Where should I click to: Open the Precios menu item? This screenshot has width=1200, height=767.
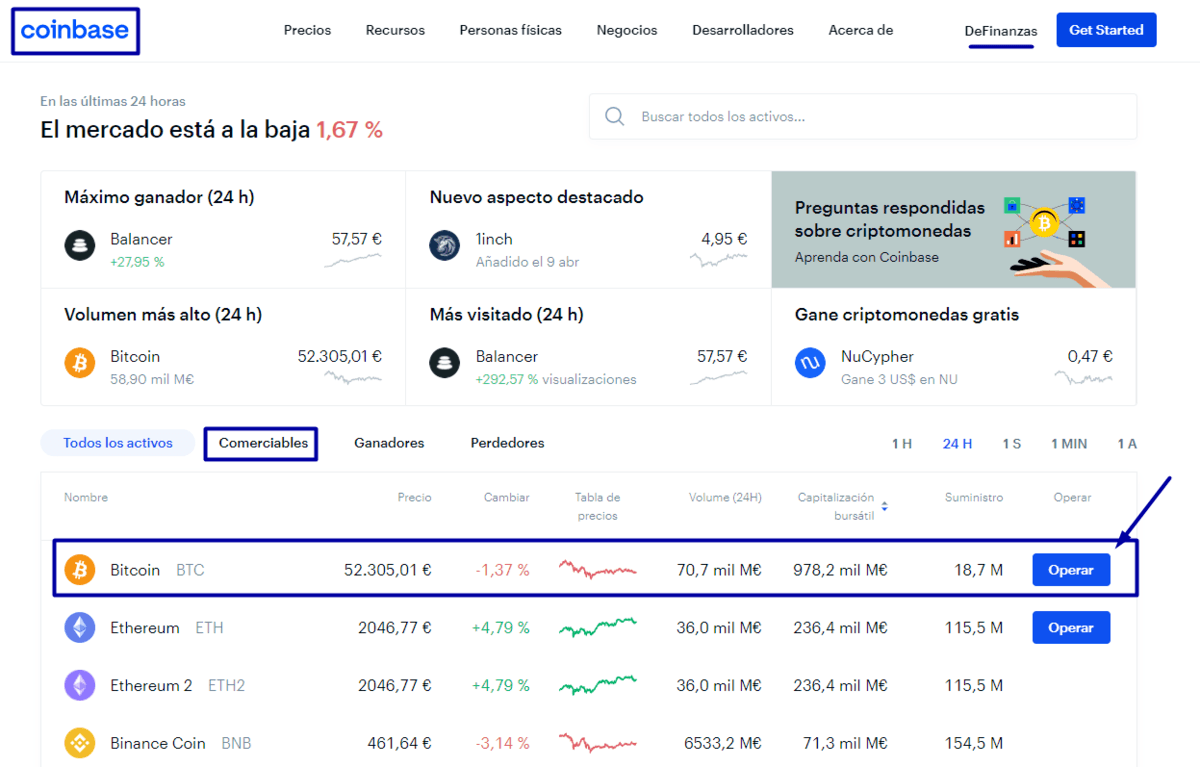pyautogui.click(x=307, y=30)
